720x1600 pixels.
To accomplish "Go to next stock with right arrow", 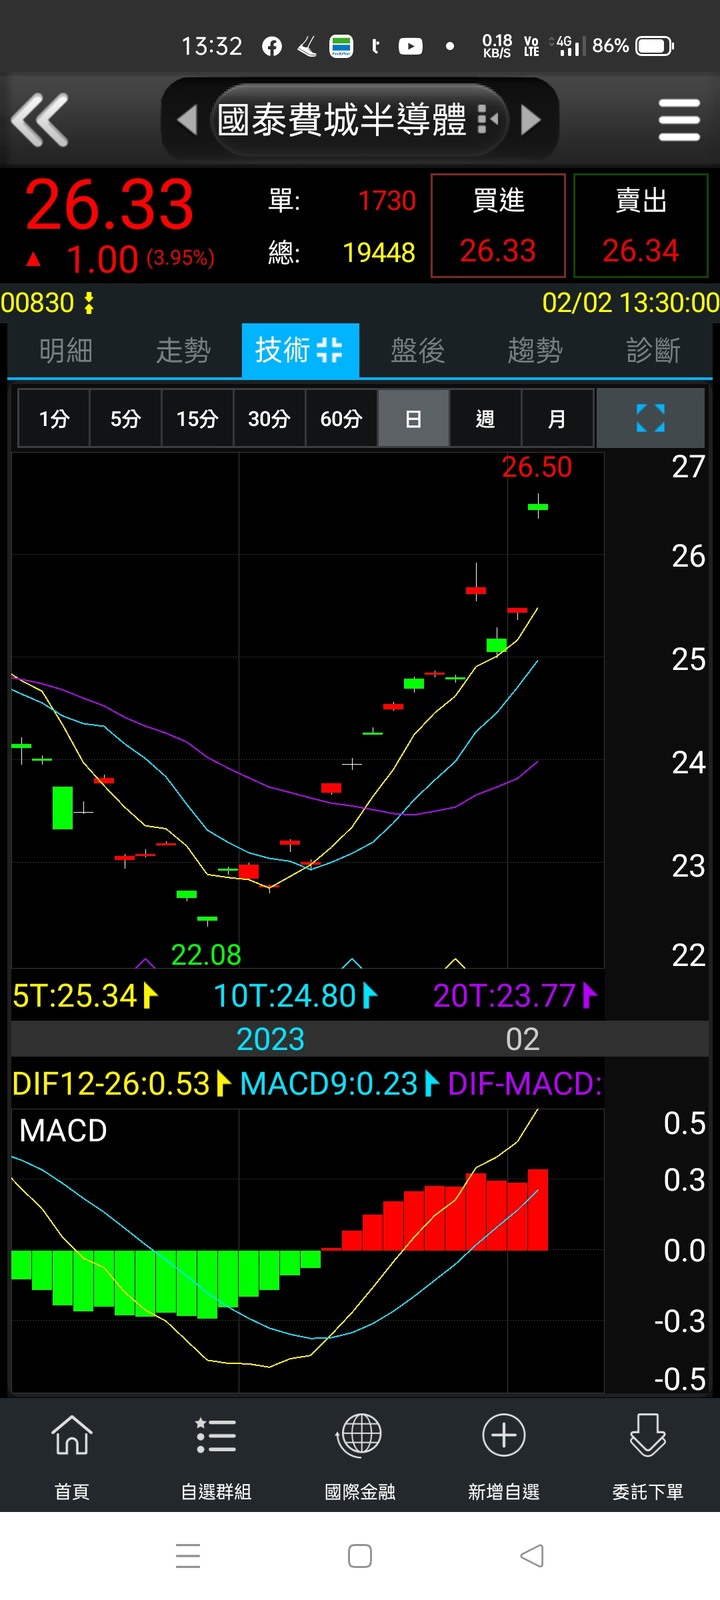I will click(531, 120).
